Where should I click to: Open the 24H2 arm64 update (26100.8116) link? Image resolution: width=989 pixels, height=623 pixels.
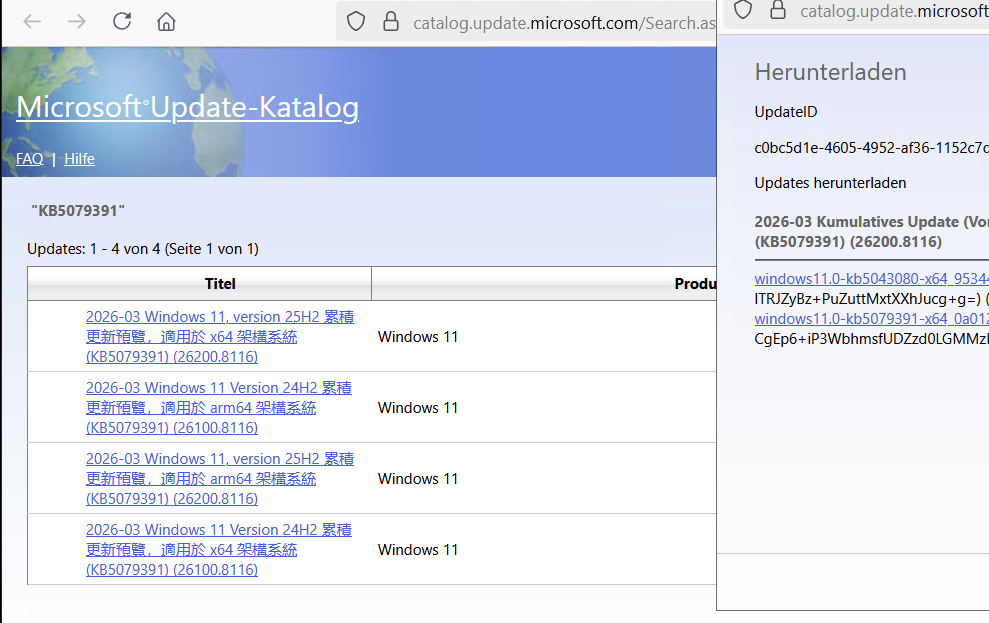click(218, 408)
